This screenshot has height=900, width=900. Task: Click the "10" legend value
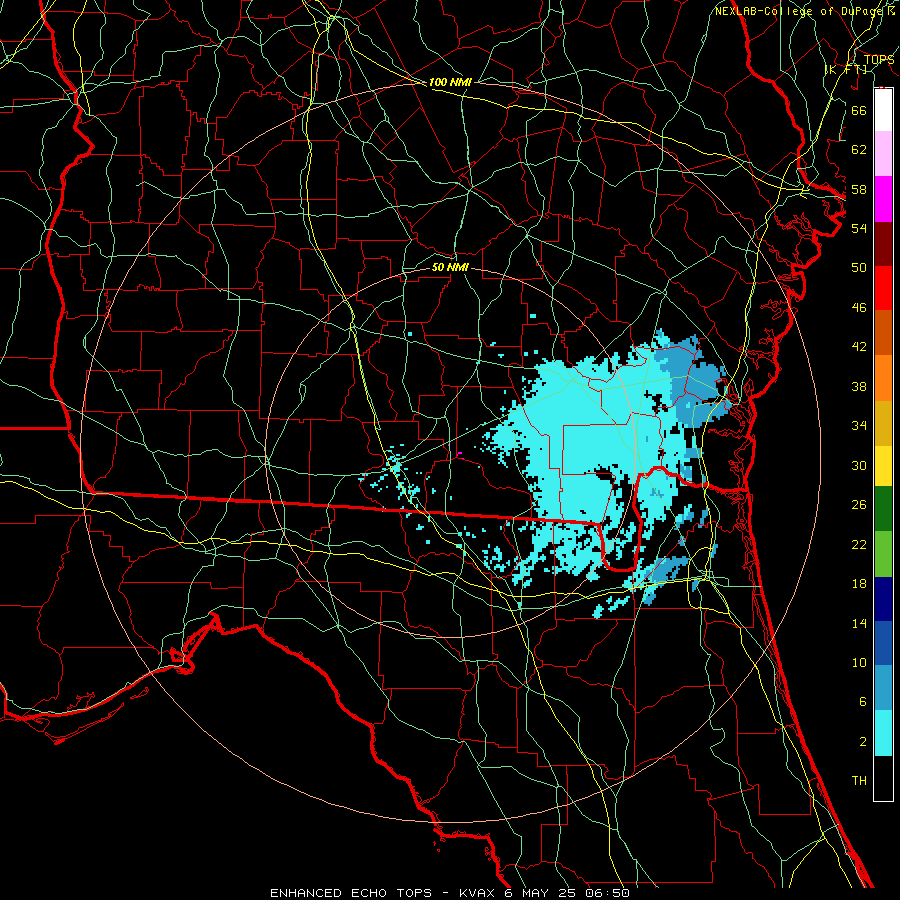tap(859, 663)
